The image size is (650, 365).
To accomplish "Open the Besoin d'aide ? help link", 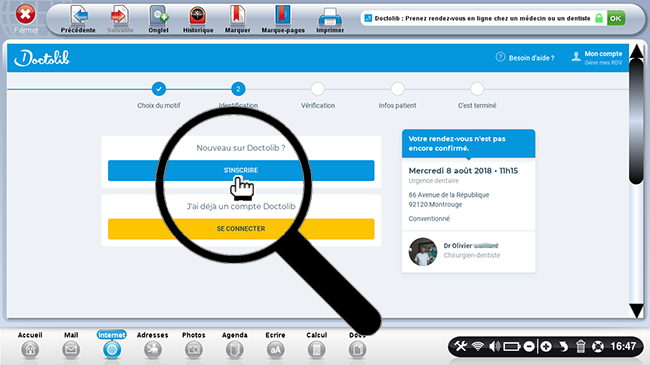I will (525, 58).
